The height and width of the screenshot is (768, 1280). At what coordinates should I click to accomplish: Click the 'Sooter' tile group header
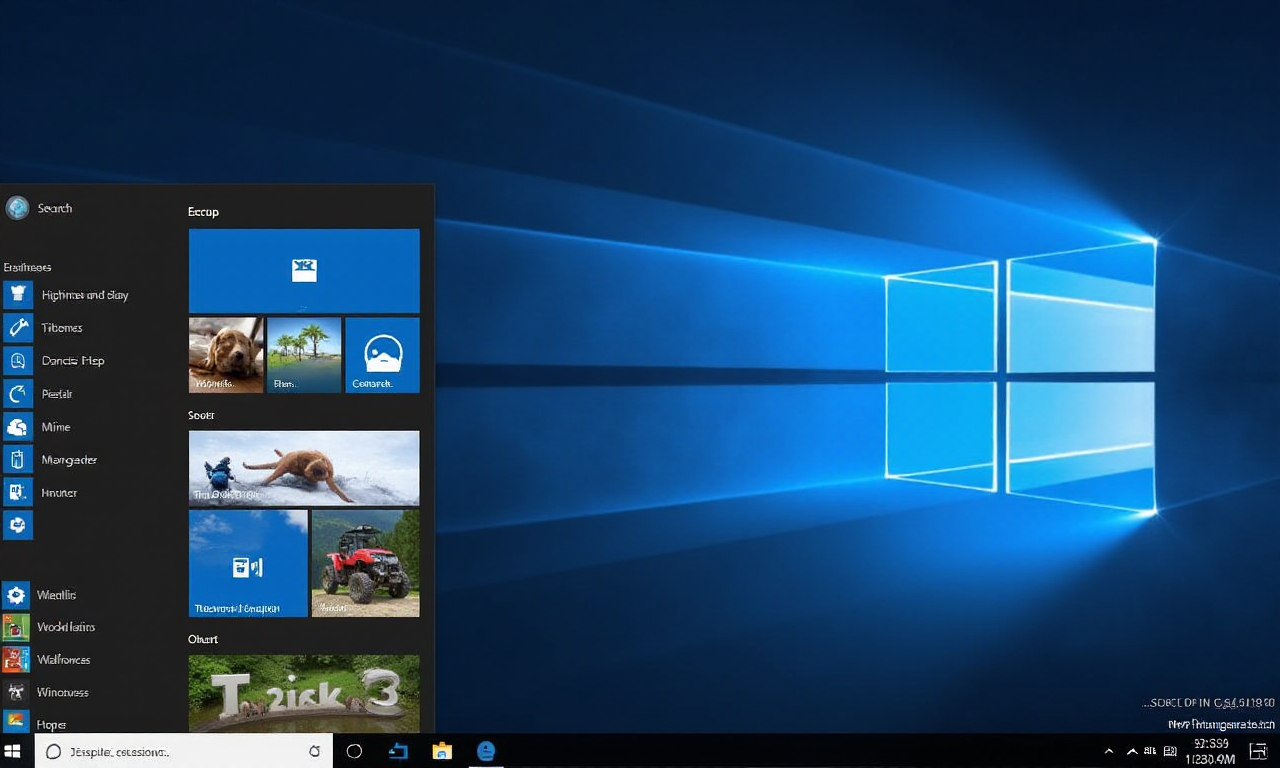201,415
